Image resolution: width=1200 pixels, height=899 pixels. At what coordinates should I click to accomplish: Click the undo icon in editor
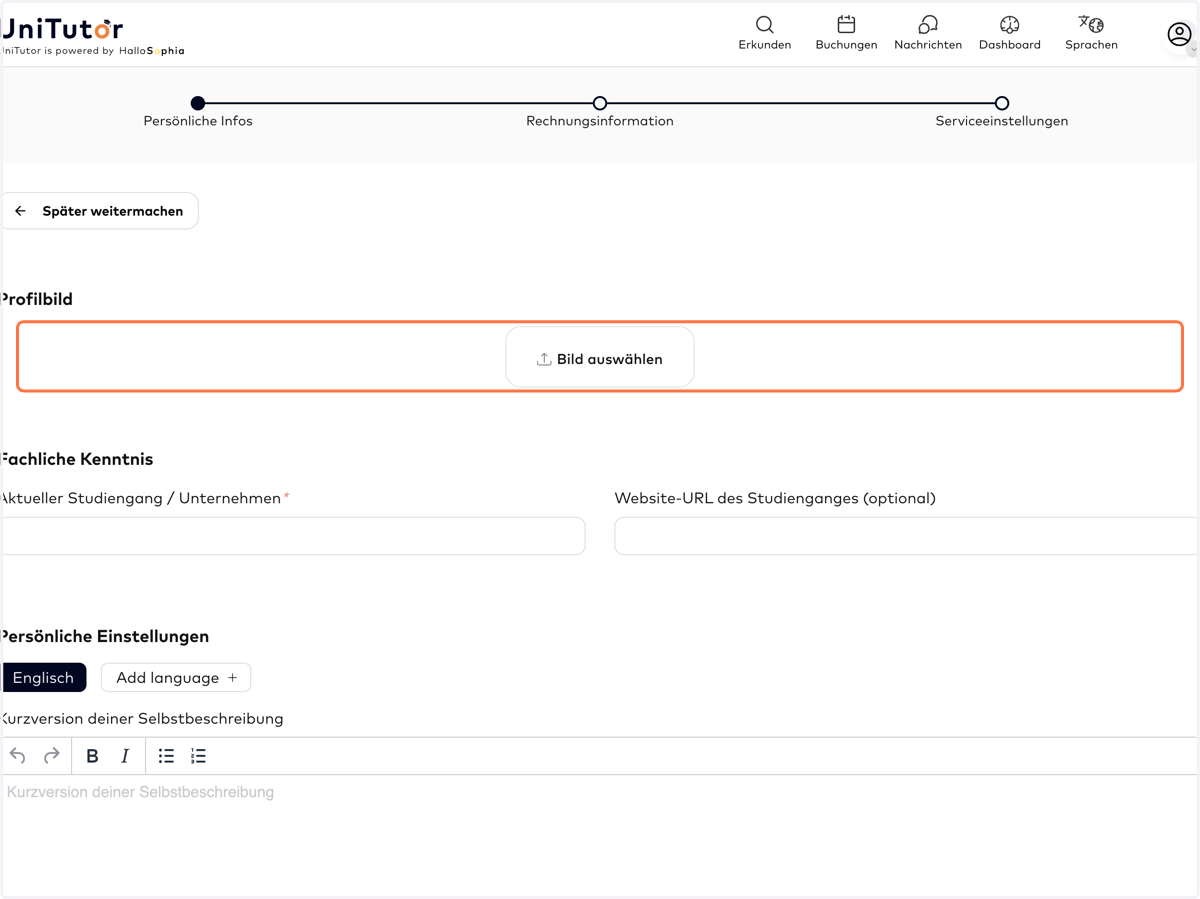point(18,756)
